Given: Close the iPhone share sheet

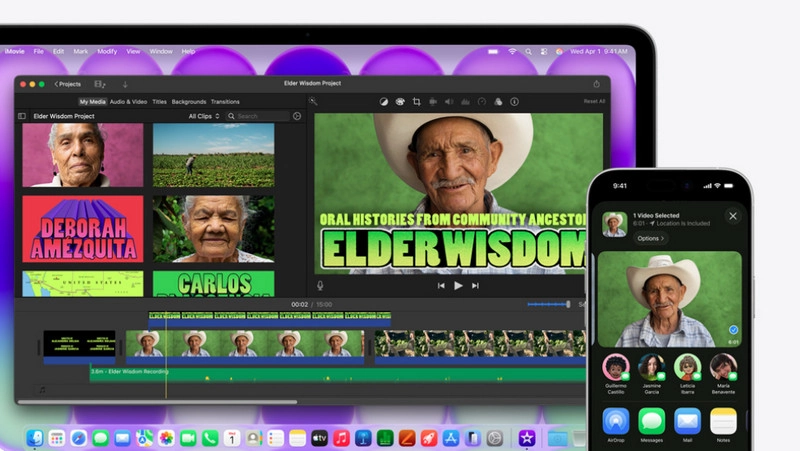Looking at the screenshot, I should pyautogui.click(x=733, y=216).
